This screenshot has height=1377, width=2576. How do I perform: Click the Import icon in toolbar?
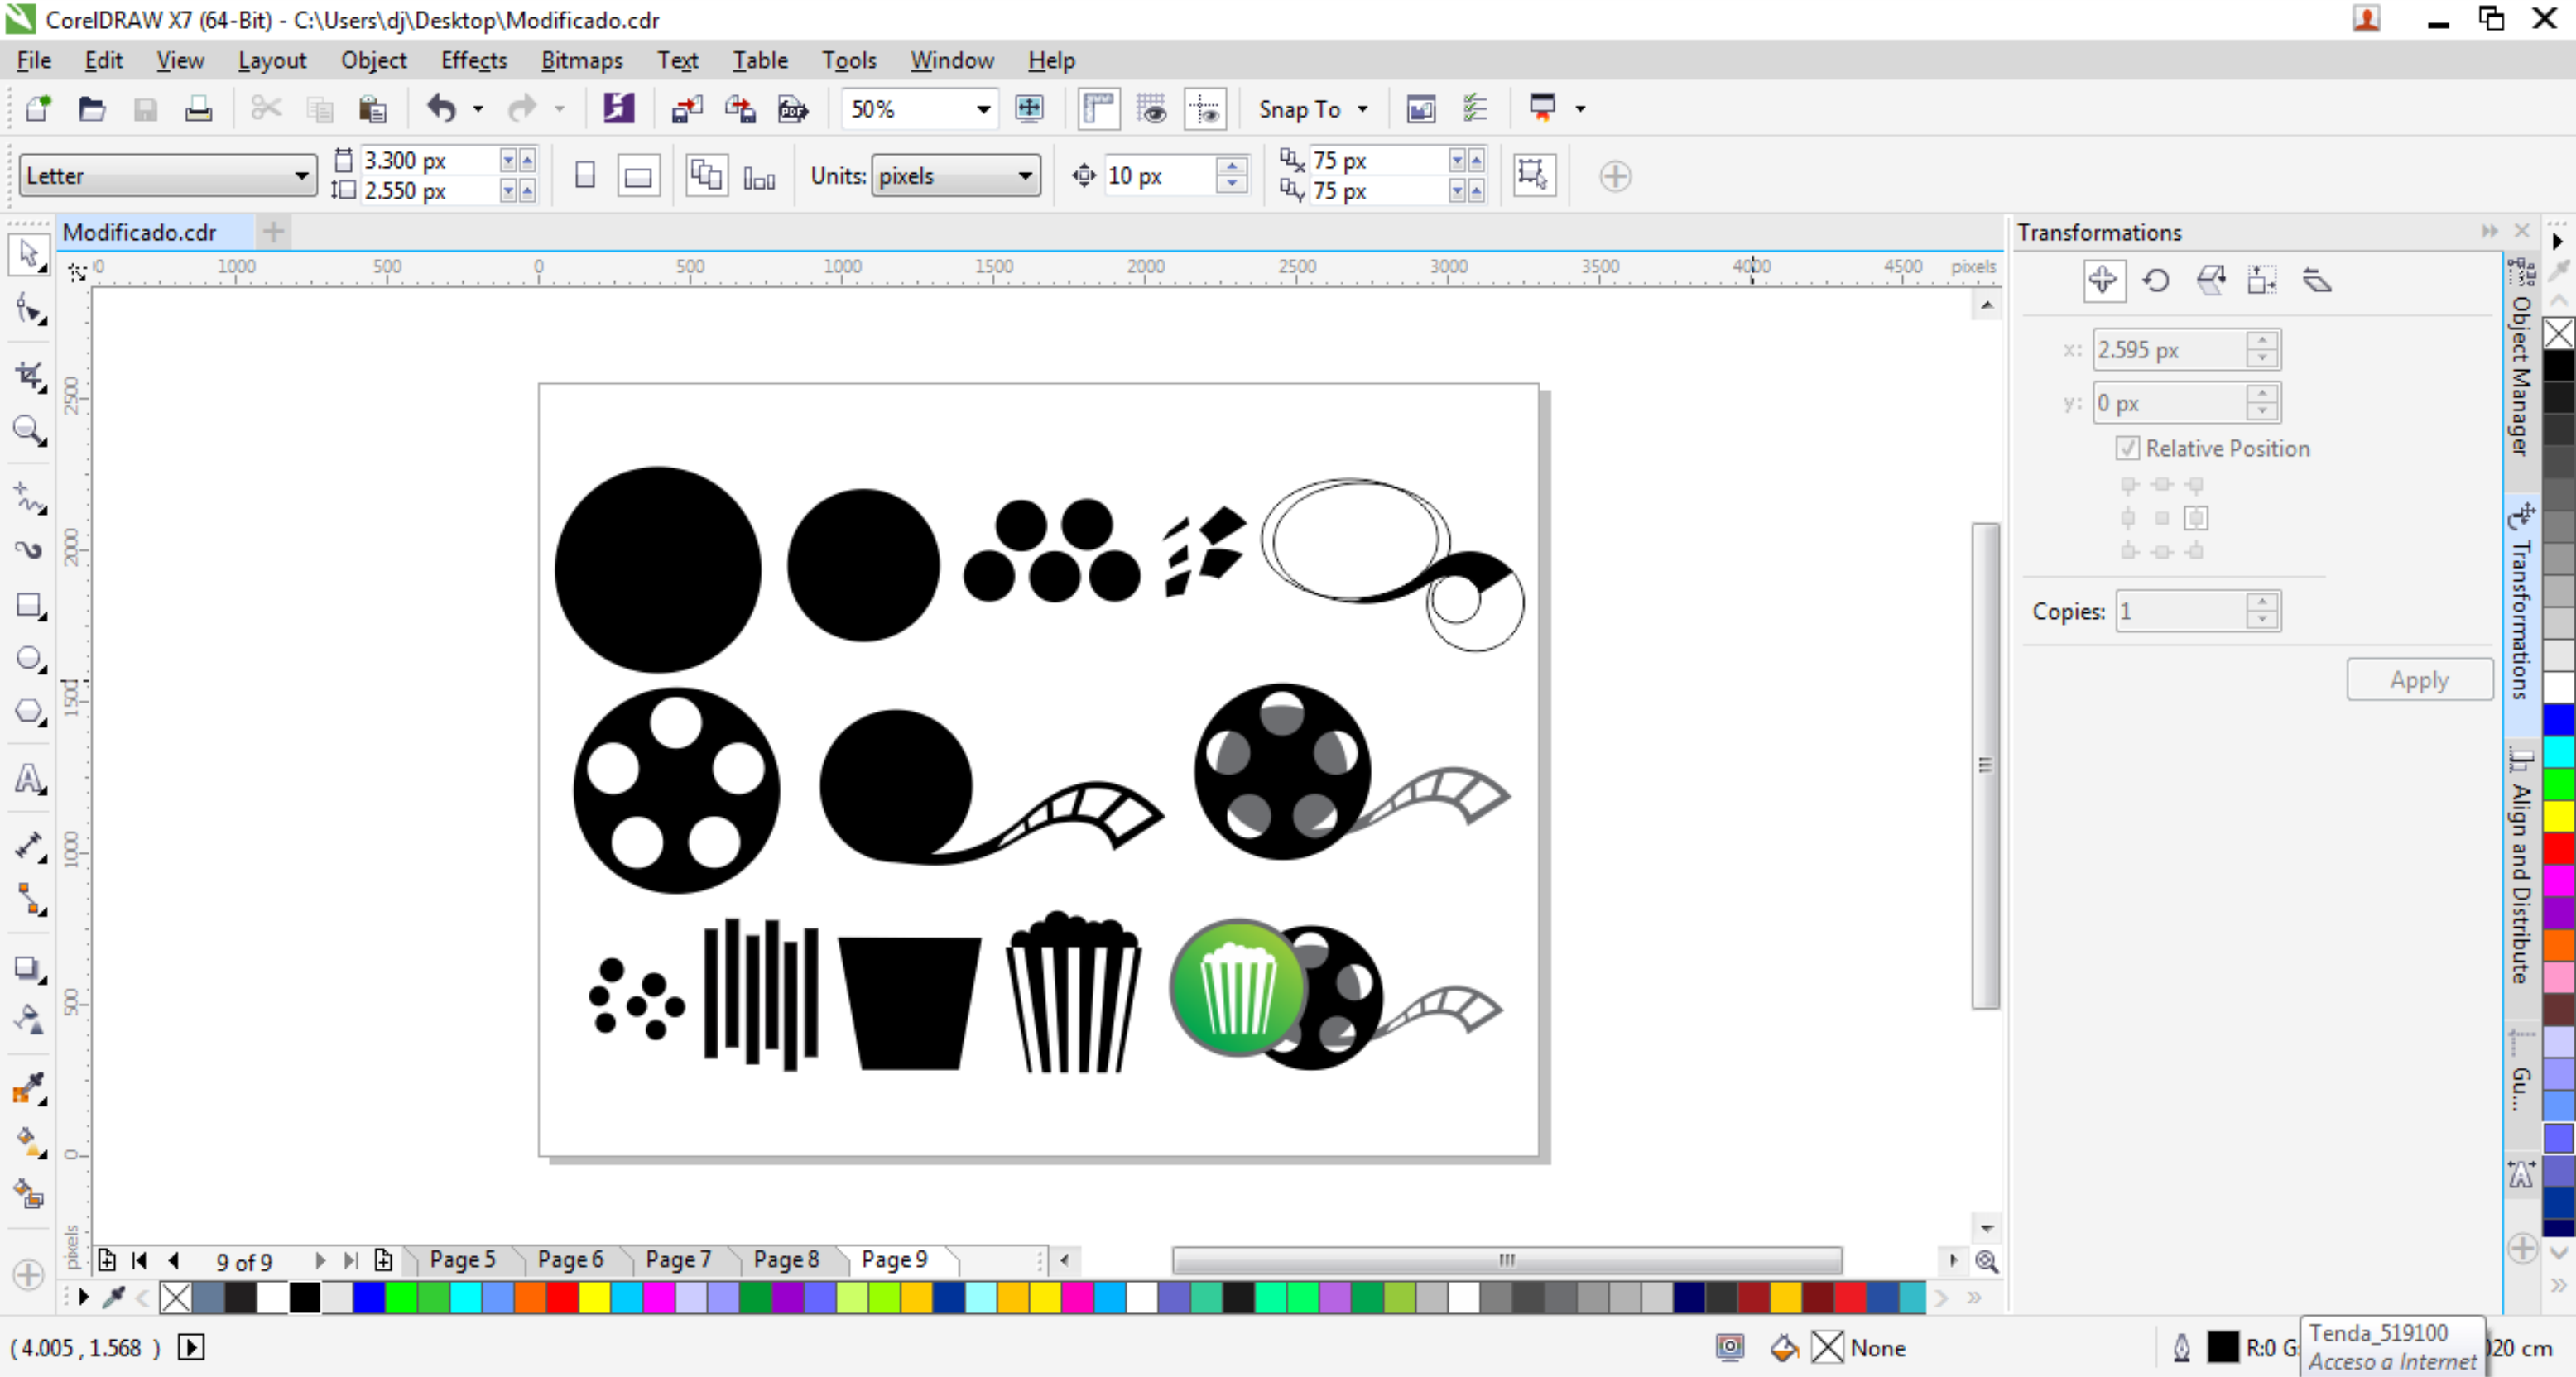[x=687, y=109]
